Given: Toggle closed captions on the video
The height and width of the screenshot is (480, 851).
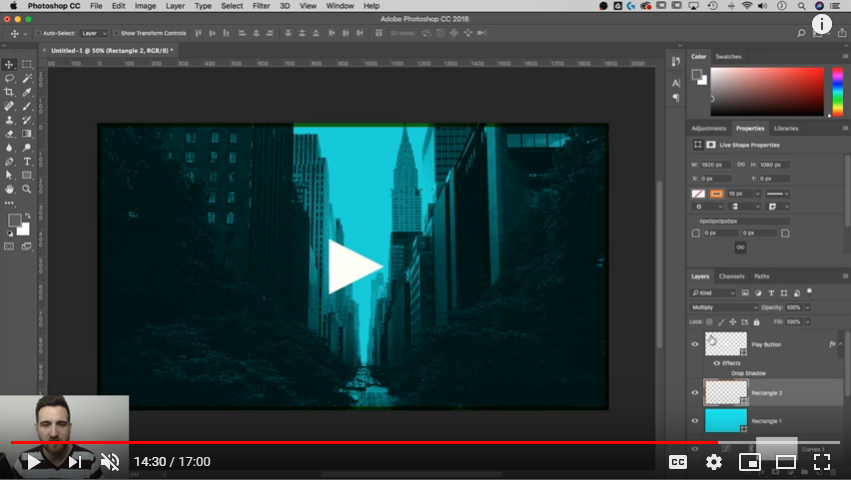Looking at the screenshot, I should click(x=678, y=462).
